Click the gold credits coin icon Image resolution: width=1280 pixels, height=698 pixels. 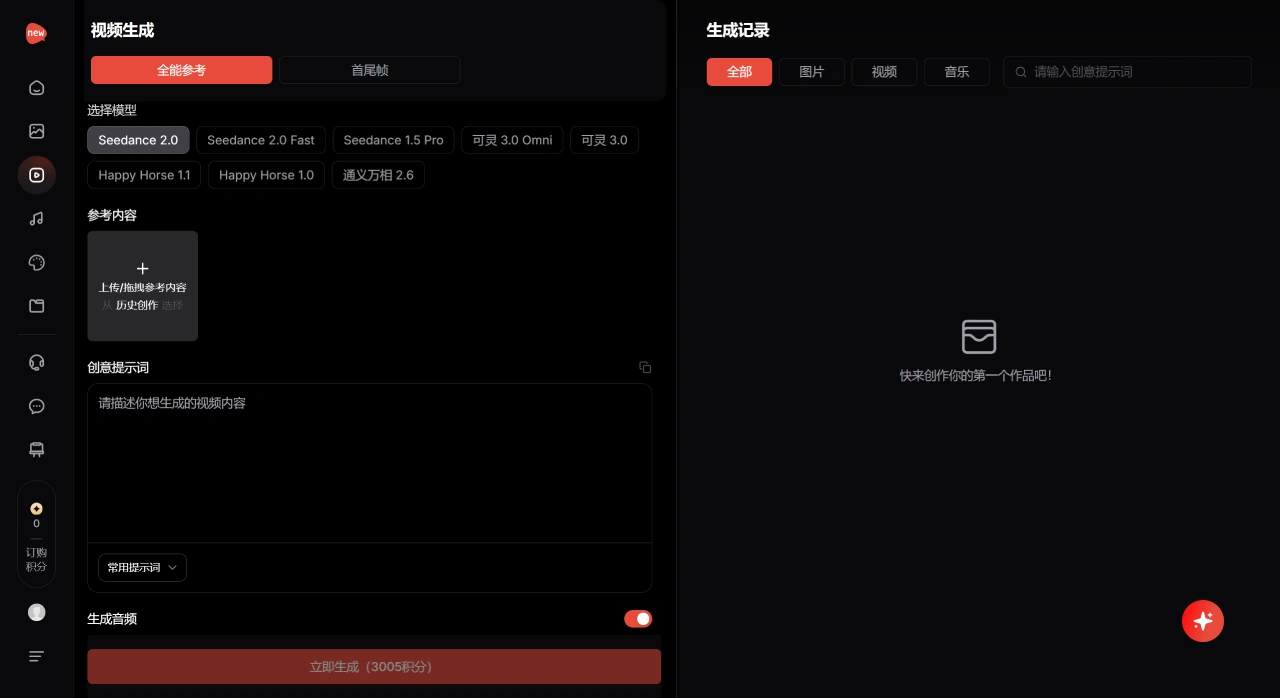[37, 508]
